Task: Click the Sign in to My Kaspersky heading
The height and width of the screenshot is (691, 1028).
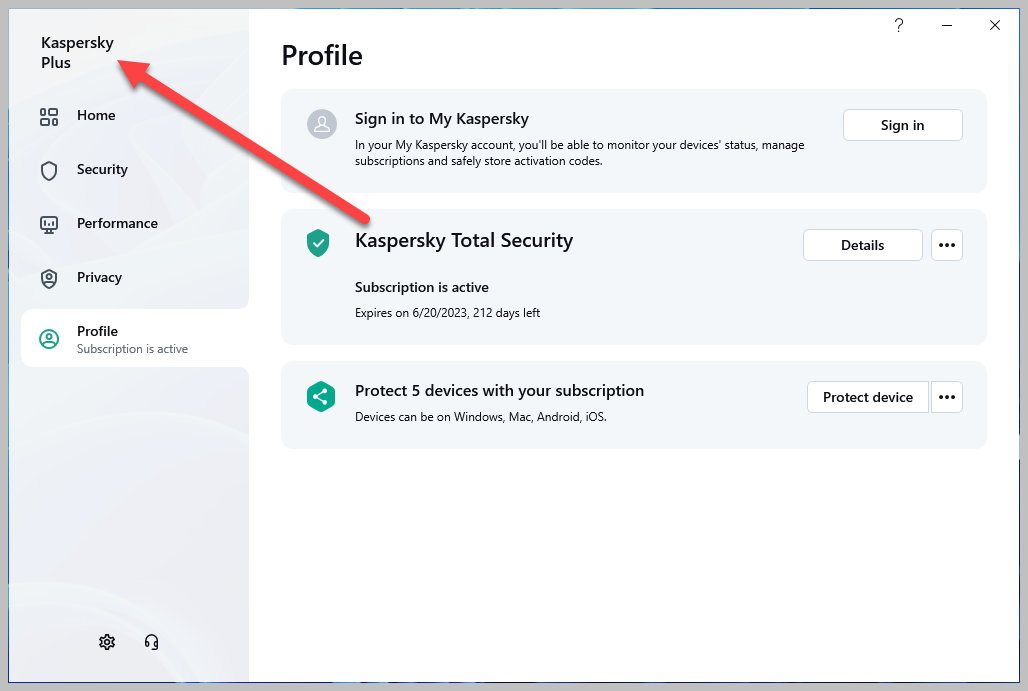Action: pyautogui.click(x=442, y=119)
